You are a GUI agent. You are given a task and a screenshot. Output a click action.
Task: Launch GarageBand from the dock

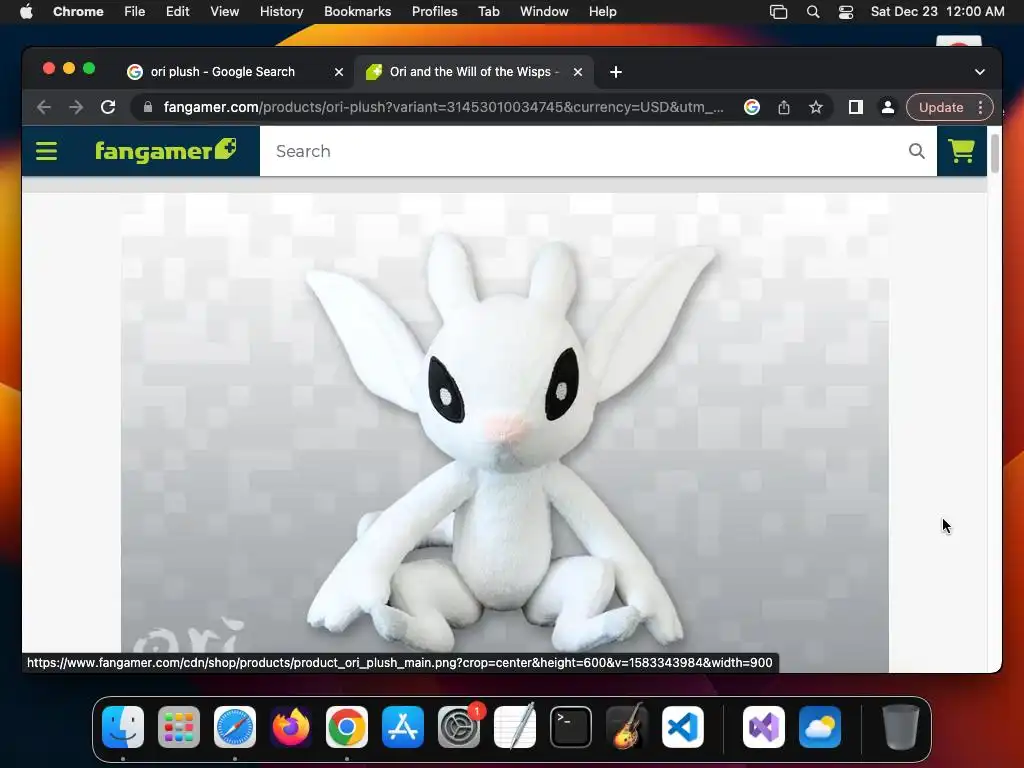[627, 727]
